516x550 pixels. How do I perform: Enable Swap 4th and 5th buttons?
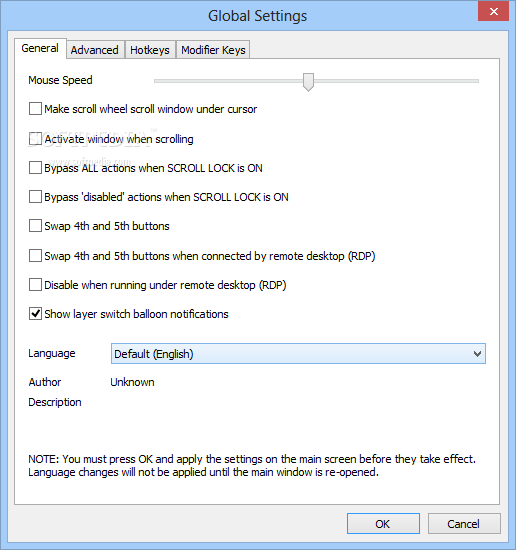coord(35,226)
